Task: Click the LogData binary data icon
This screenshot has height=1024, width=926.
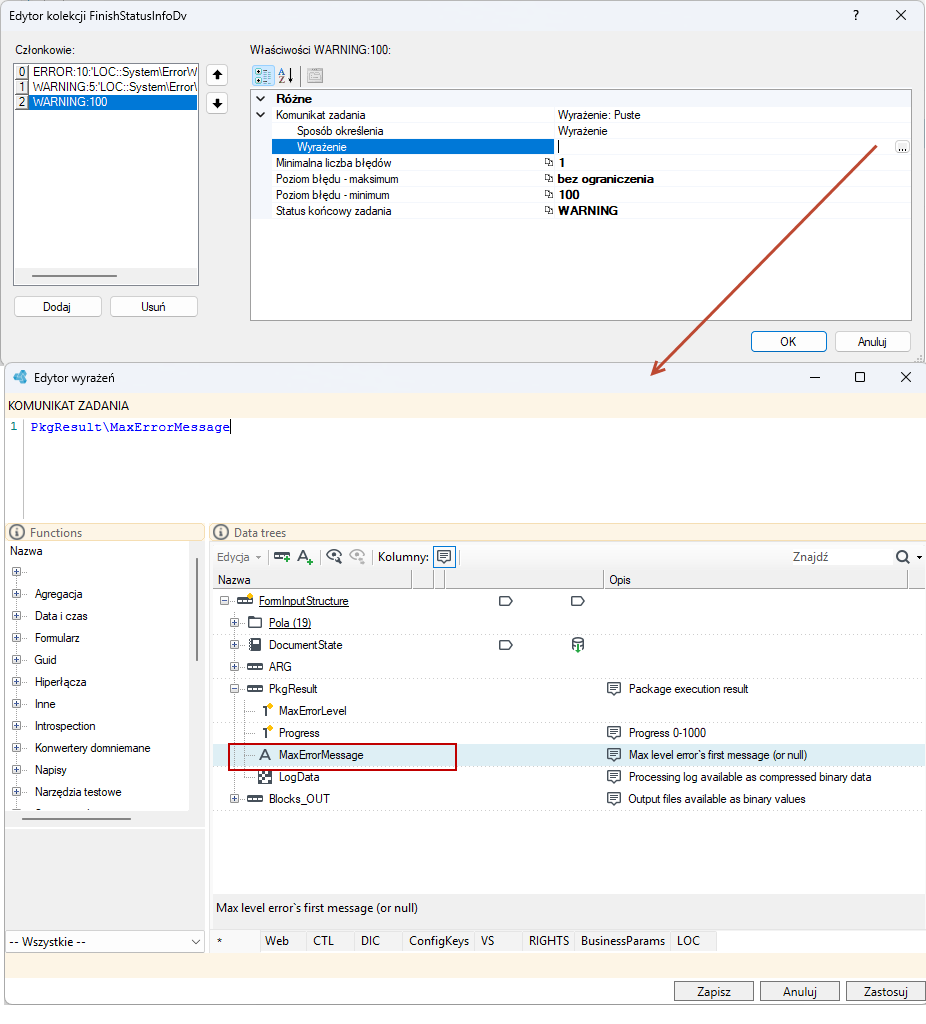Action: point(264,777)
